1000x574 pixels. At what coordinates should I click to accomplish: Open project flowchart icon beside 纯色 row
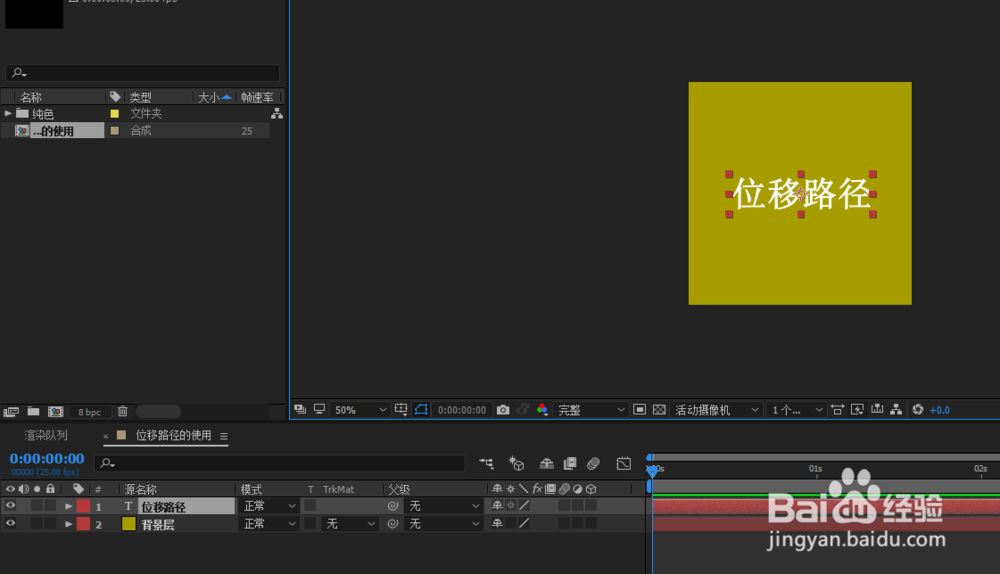tap(277, 114)
